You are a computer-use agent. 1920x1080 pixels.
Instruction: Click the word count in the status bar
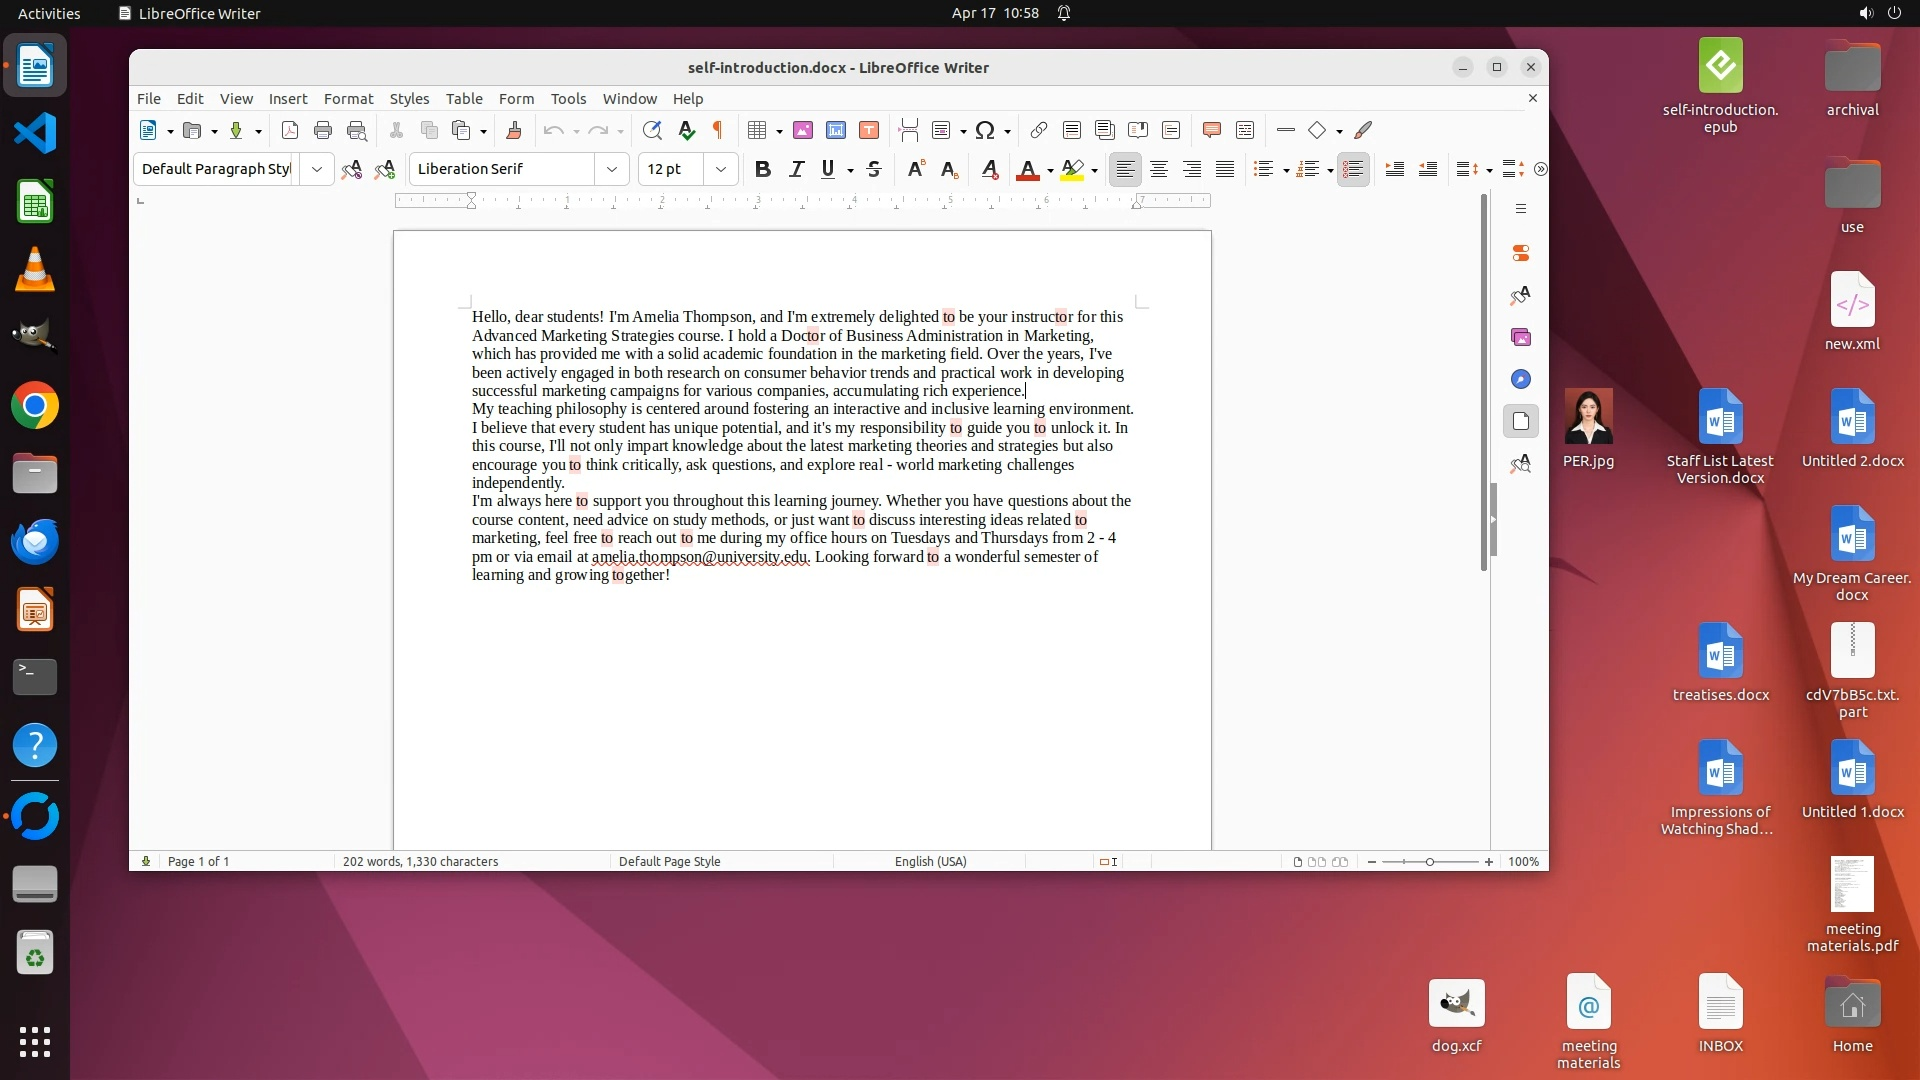coord(420,861)
